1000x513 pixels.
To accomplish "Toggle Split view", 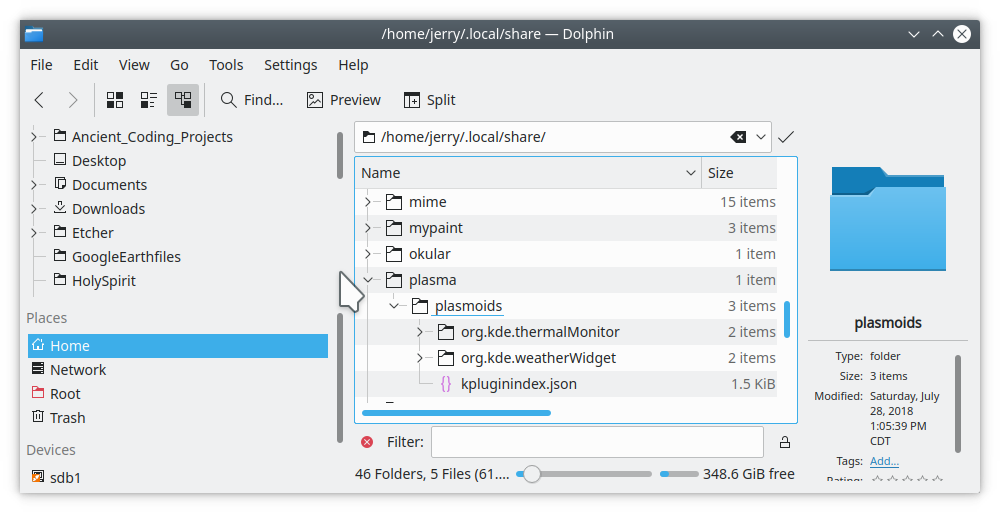I will coord(429,100).
